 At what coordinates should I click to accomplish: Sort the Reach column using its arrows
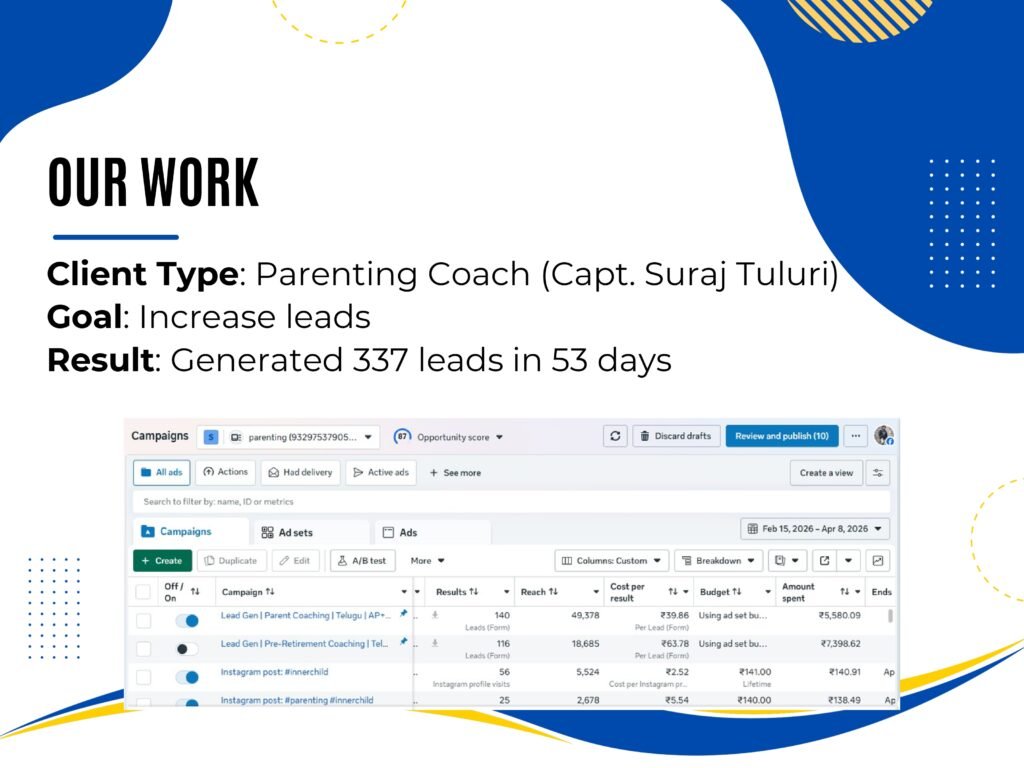tap(553, 592)
